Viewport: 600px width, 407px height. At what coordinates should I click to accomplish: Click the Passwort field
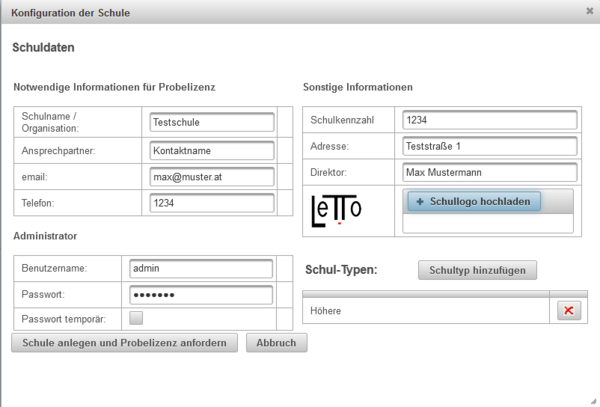click(x=200, y=295)
